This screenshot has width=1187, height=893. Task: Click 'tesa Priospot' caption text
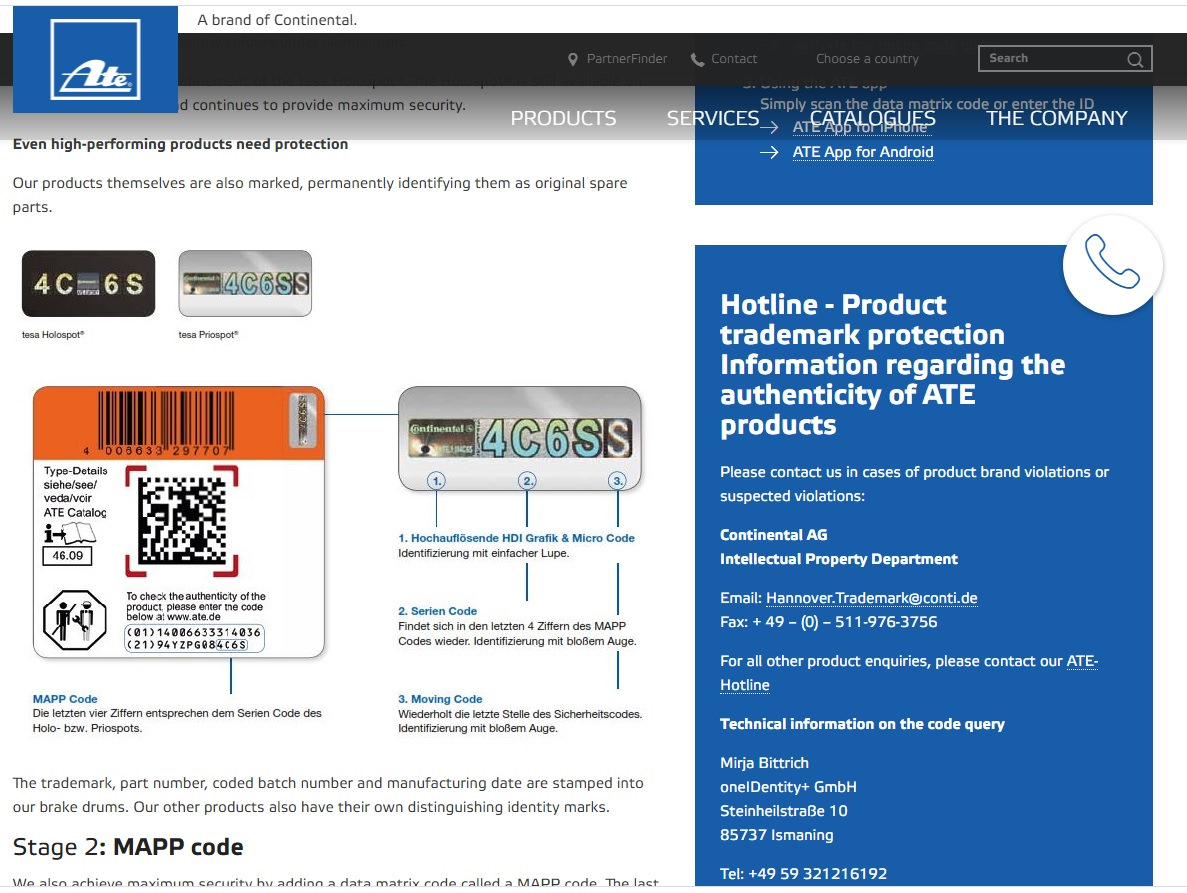(x=208, y=334)
